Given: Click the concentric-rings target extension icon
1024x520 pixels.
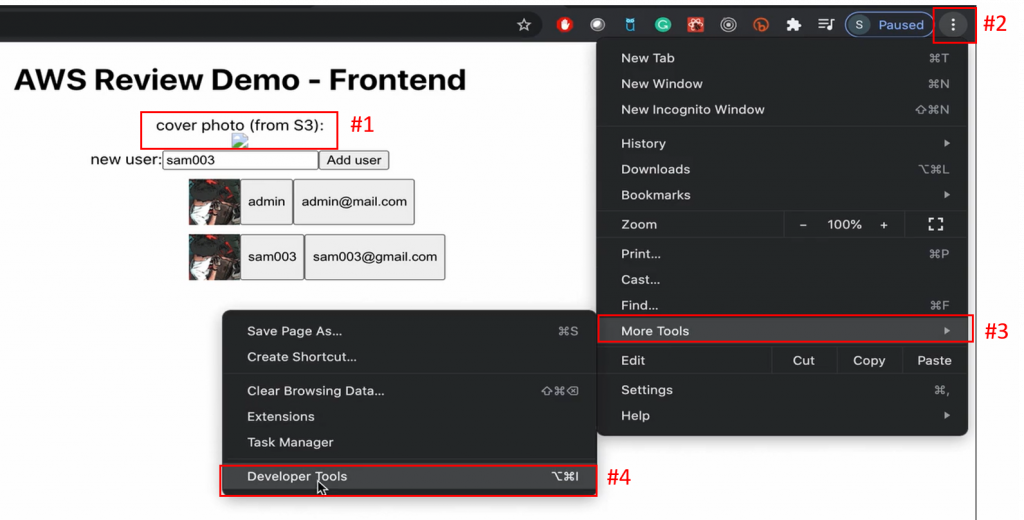Looking at the screenshot, I should (x=728, y=25).
